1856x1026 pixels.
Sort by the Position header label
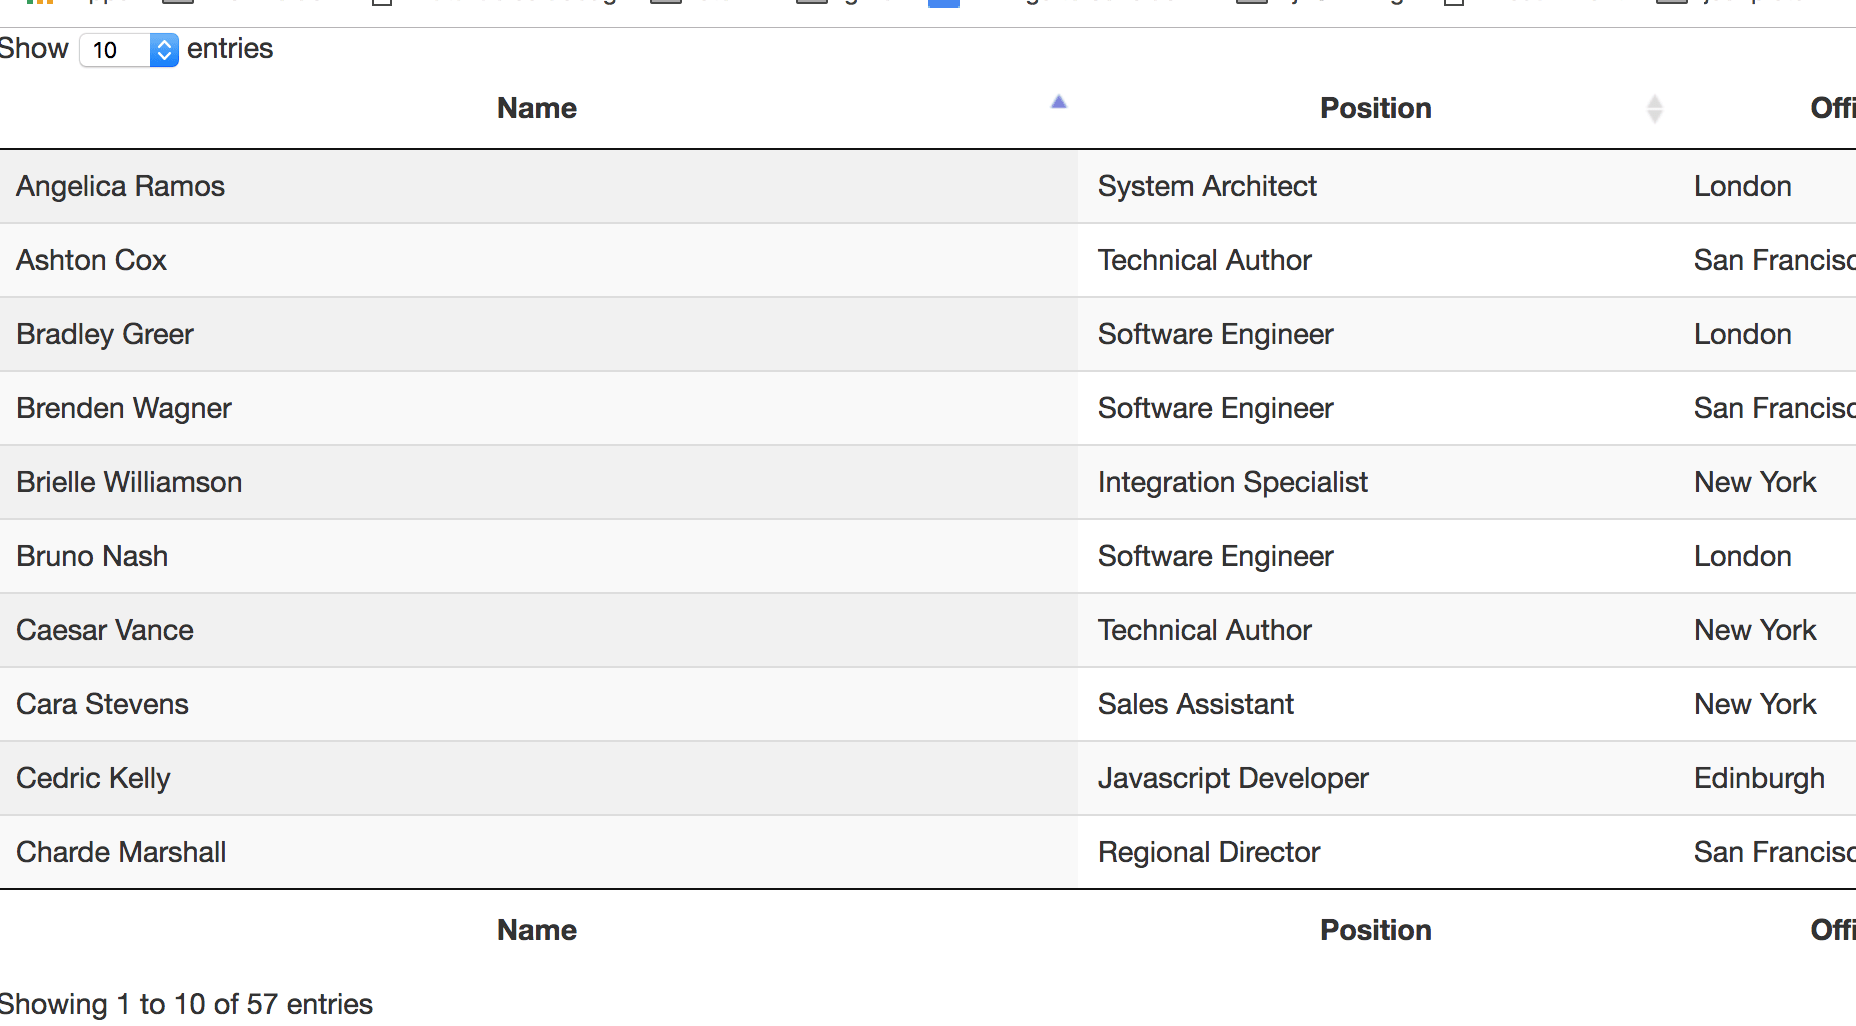tap(1375, 108)
